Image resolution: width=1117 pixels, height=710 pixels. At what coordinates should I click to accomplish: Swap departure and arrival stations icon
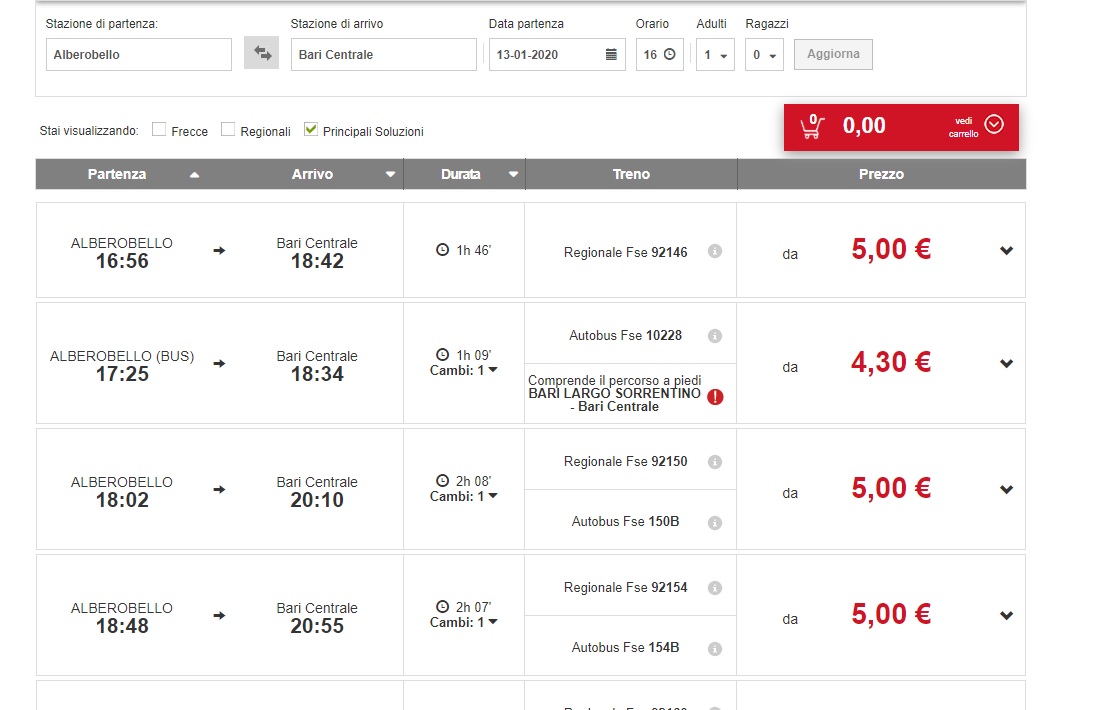coord(262,54)
